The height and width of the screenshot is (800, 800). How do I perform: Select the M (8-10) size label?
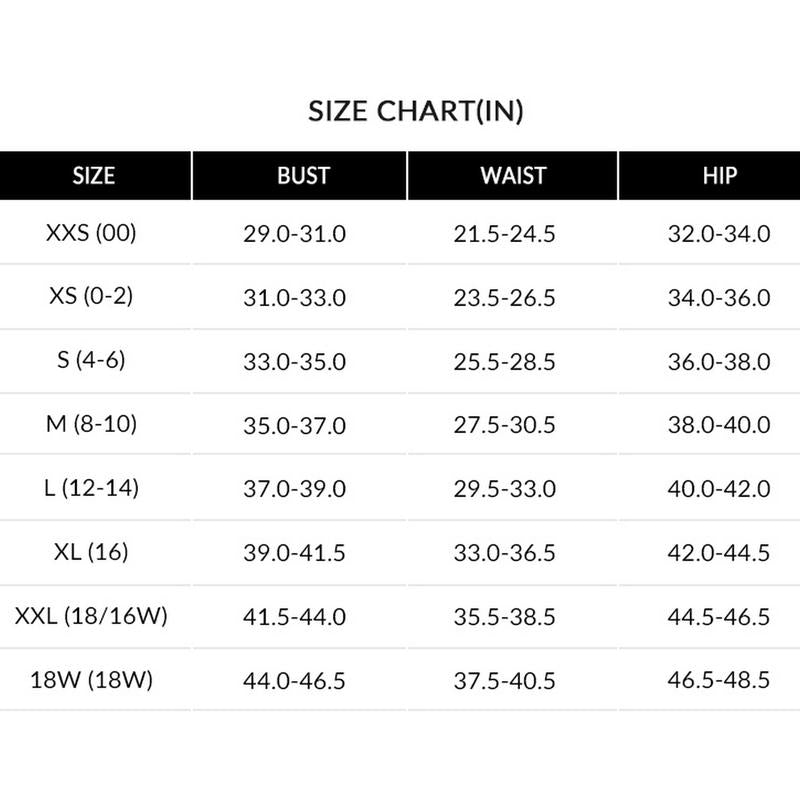[x=91, y=423]
